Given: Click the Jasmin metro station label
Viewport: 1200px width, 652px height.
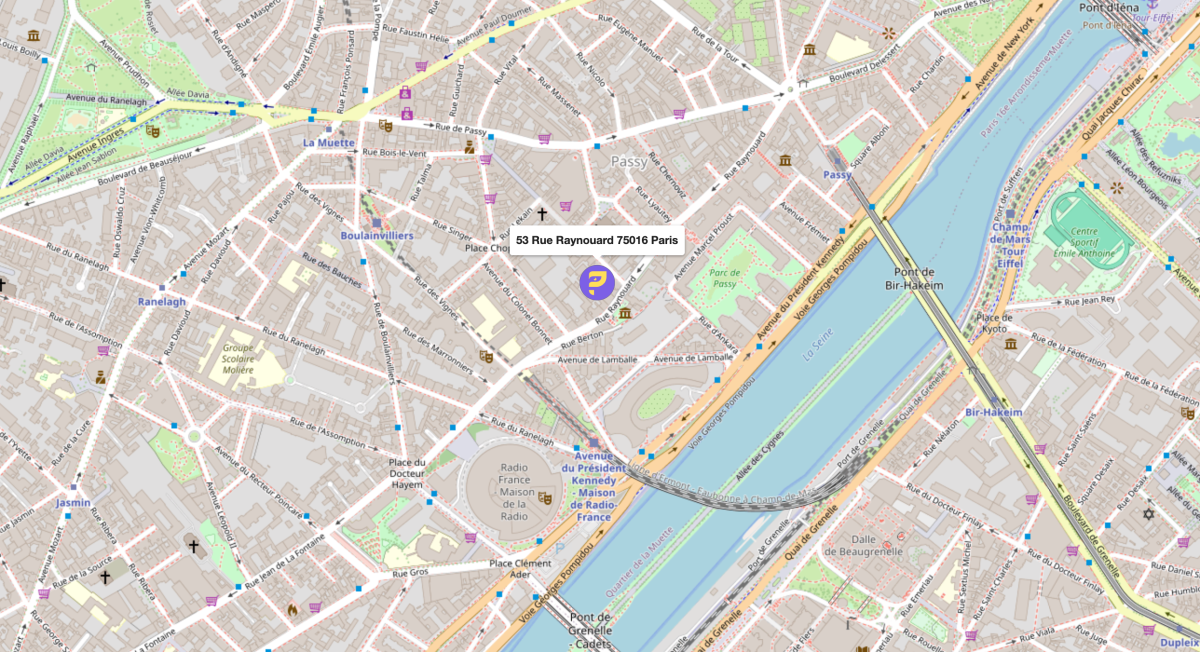Looking at the screenshot, I should point(74,502).
